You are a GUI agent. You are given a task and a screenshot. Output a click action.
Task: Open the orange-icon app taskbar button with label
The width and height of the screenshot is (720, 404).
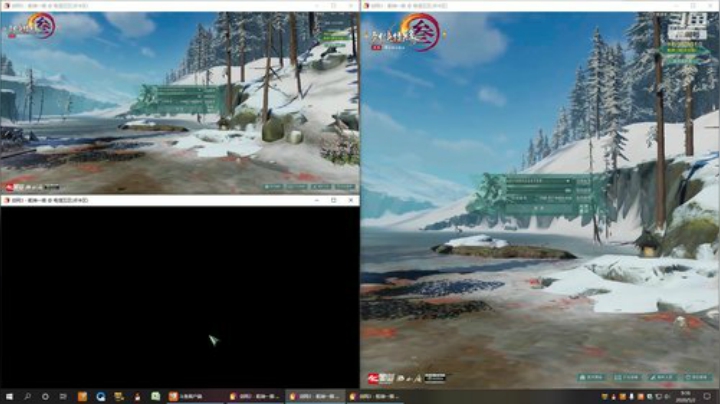coord(195,396)
